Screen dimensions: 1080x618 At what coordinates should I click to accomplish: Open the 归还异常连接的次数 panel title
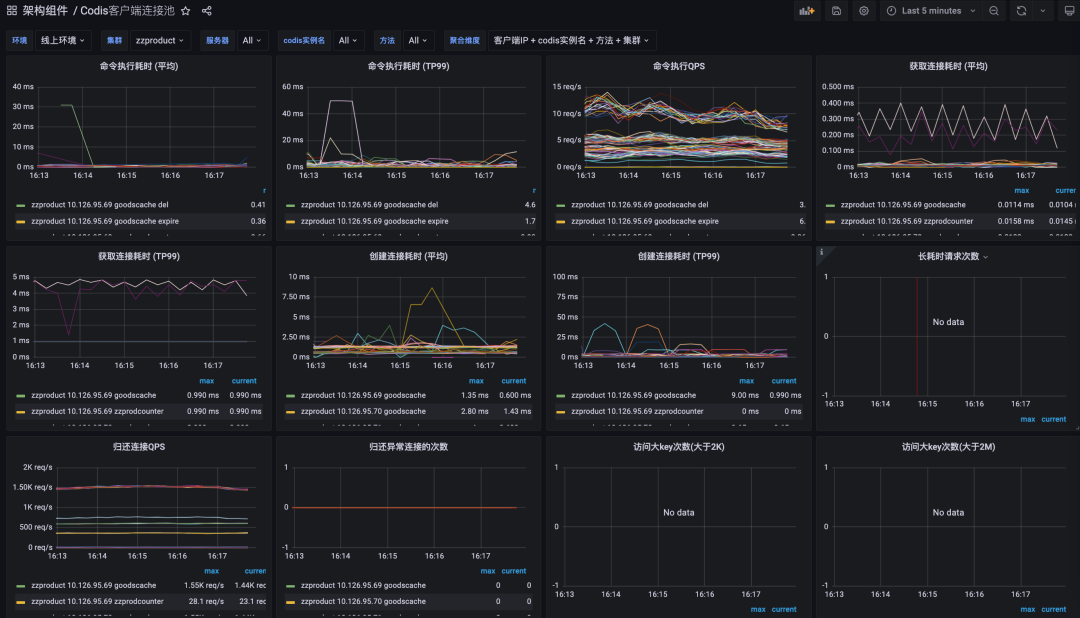408,446
